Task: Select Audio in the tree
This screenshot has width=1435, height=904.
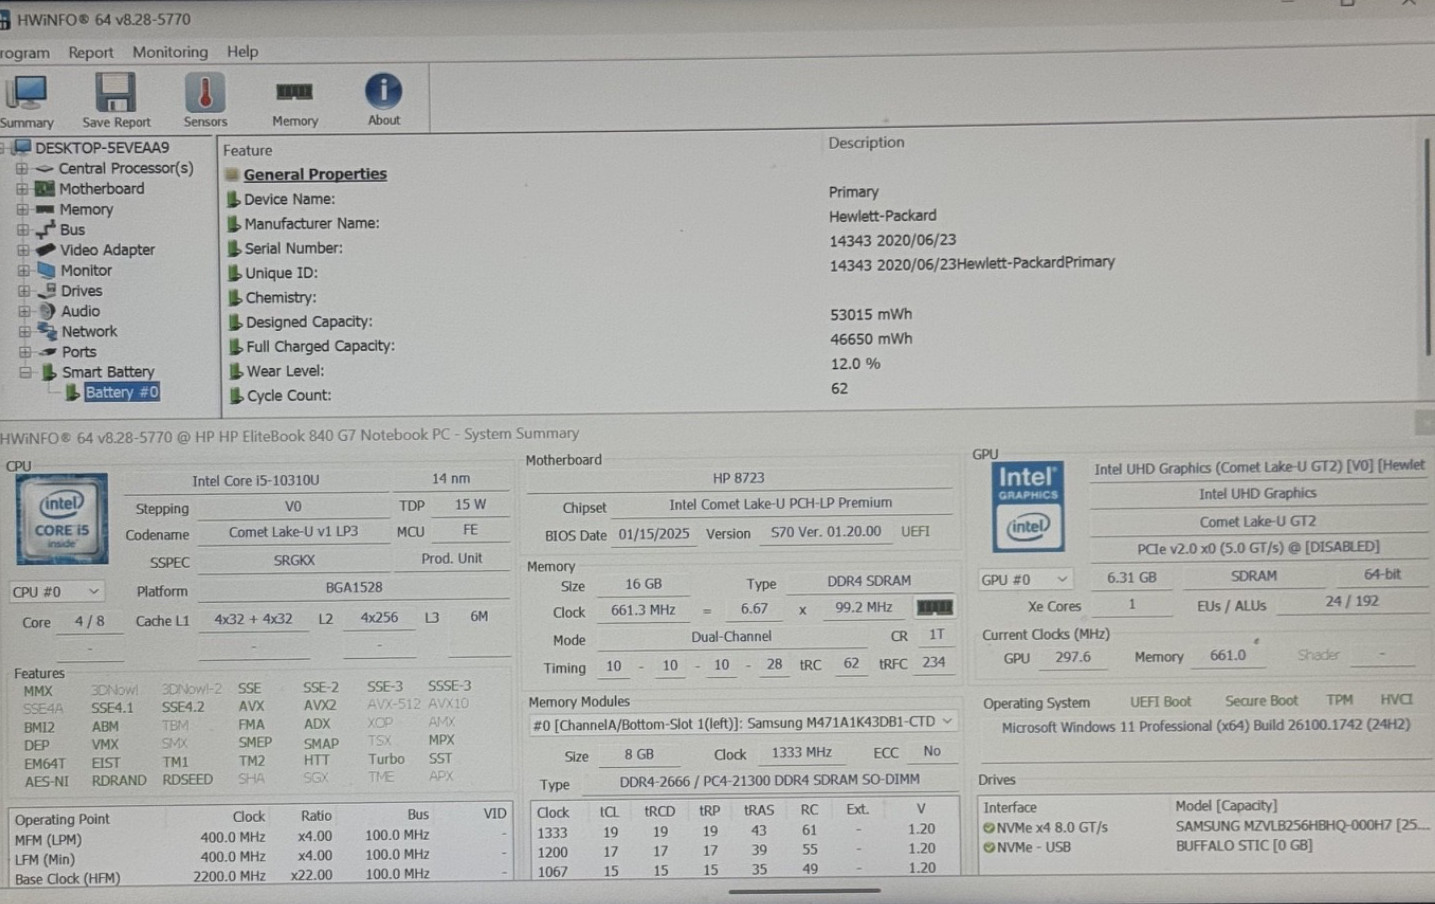Action: point(80,311)
